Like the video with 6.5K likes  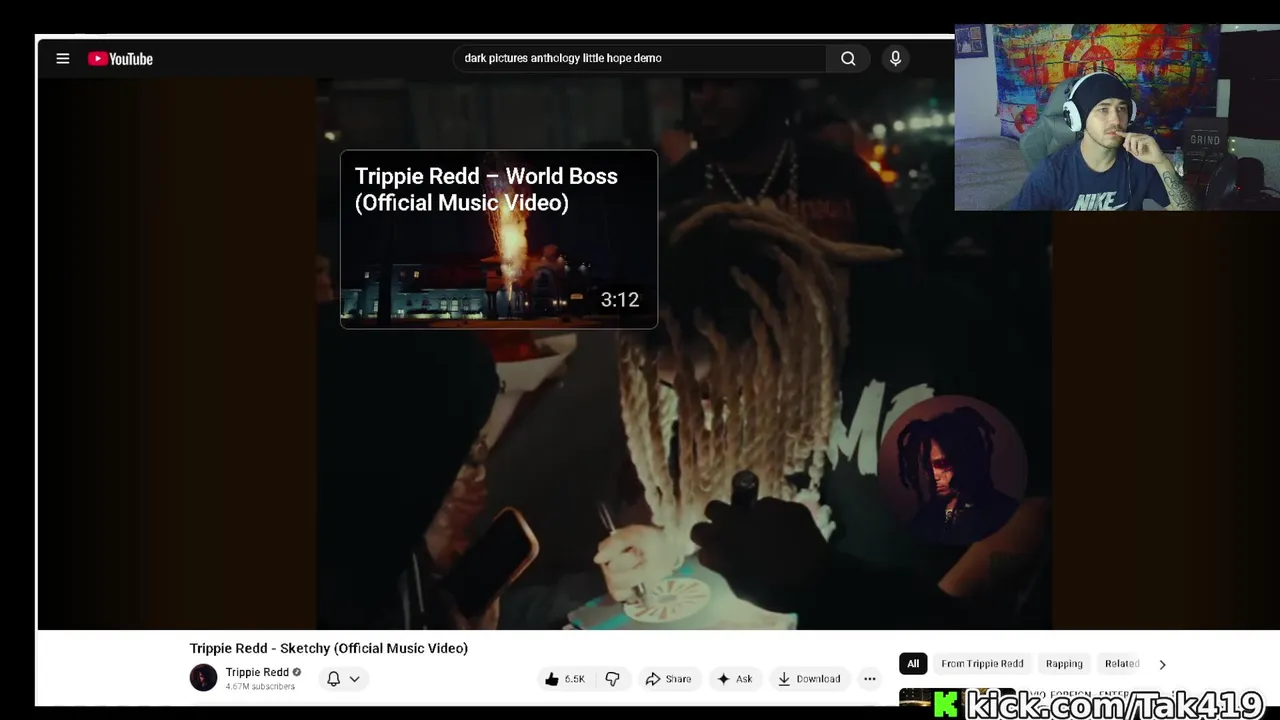[565, 679]
